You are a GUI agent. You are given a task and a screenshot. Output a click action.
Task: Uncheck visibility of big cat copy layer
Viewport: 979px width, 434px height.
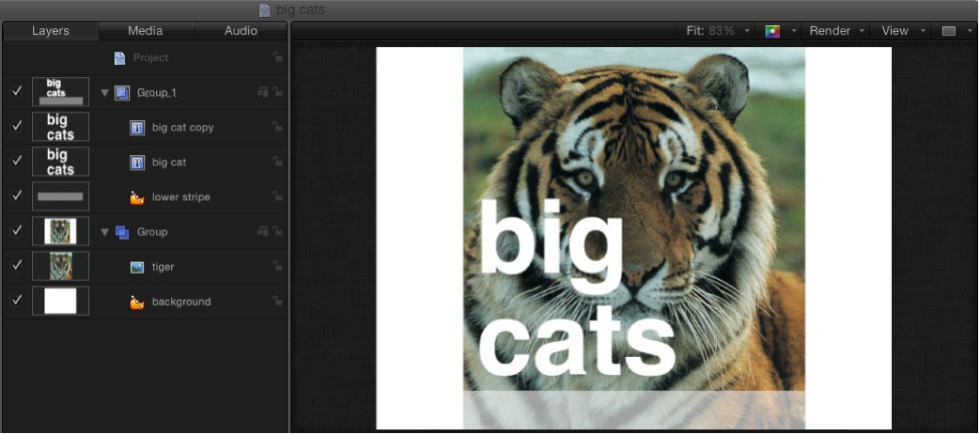tap(17, 127)
